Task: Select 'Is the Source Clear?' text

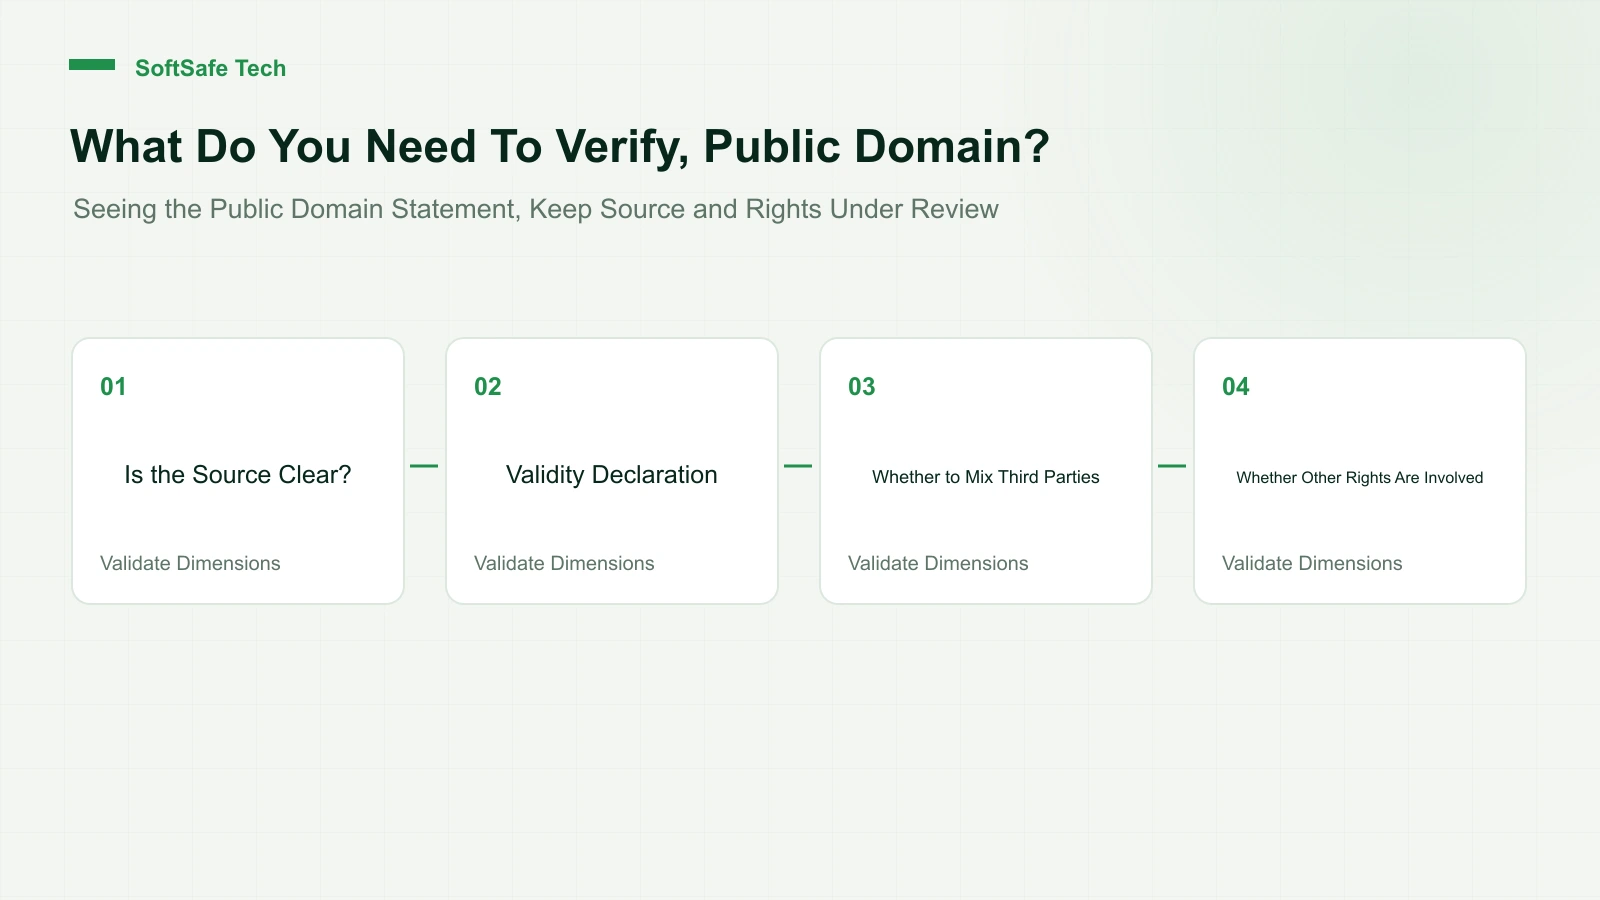Action: 238,475
